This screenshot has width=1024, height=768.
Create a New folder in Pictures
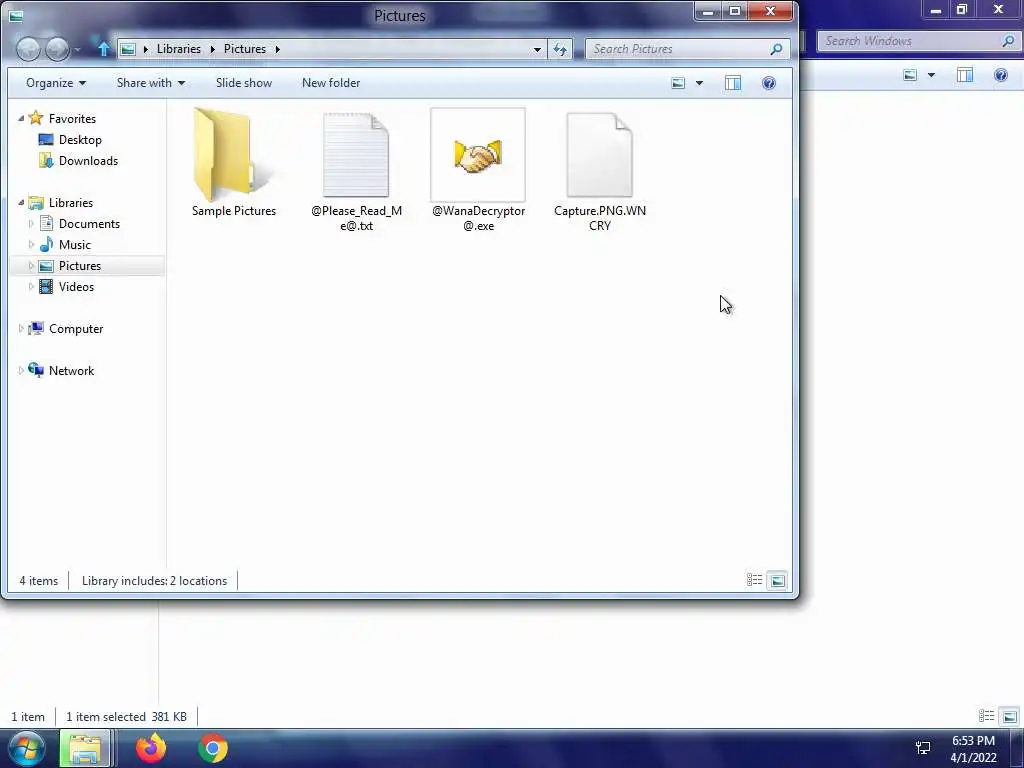[331, 83]
